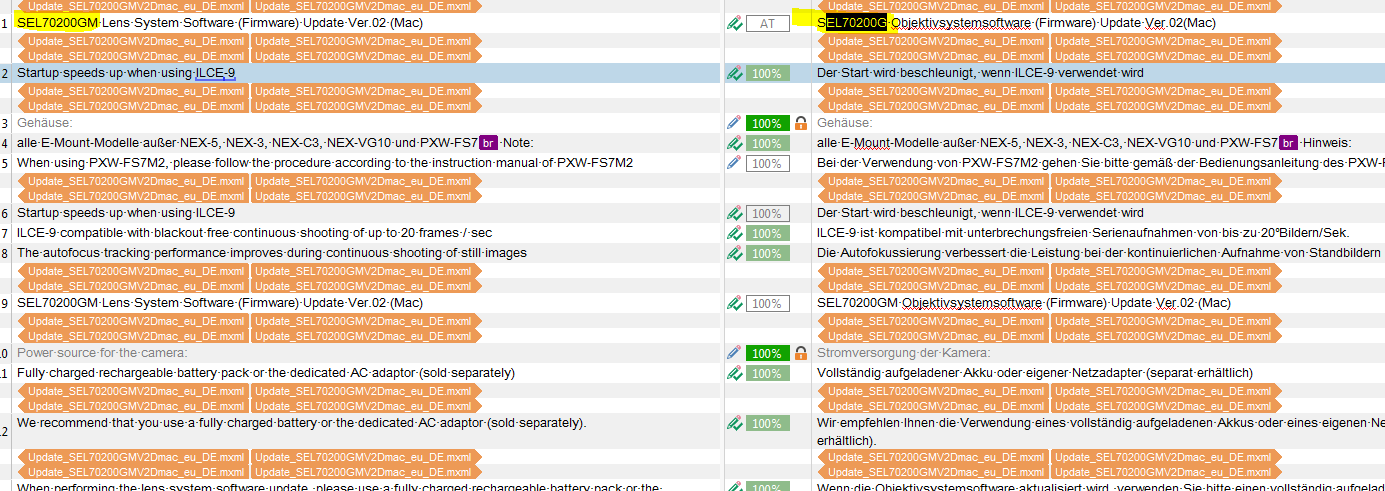Click the orange lock icon on the 'Power source' segment
Screen dimensions: 1385x491
click(800, 353)
